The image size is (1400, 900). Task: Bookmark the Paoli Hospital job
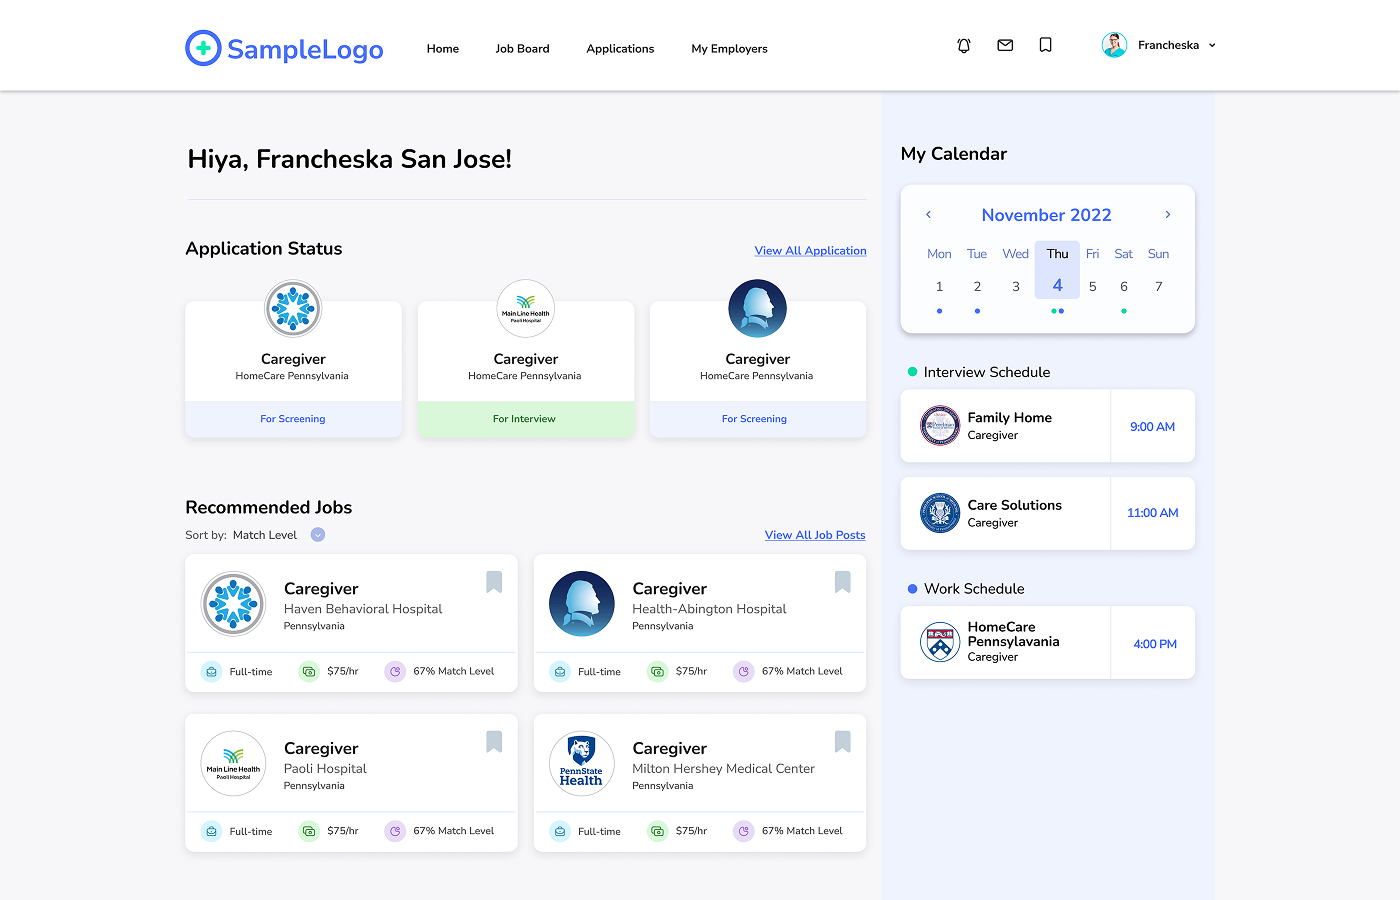pyautogui.click(x=494, y=741)
